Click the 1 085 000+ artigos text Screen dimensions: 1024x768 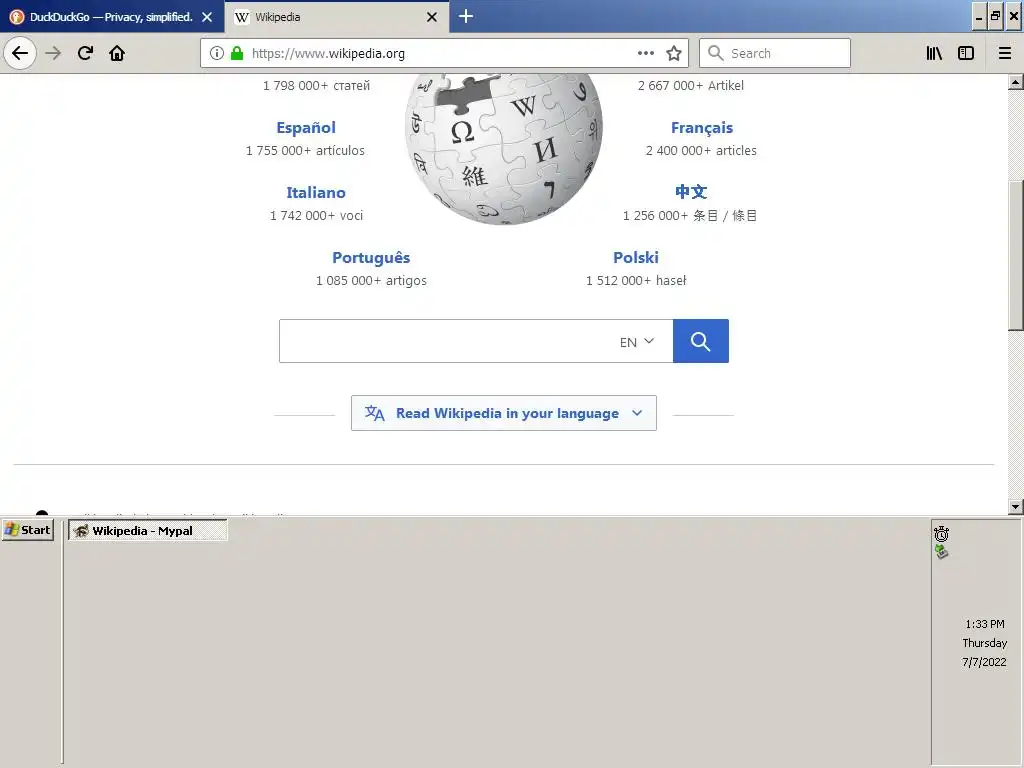click(x=371, y=280)
